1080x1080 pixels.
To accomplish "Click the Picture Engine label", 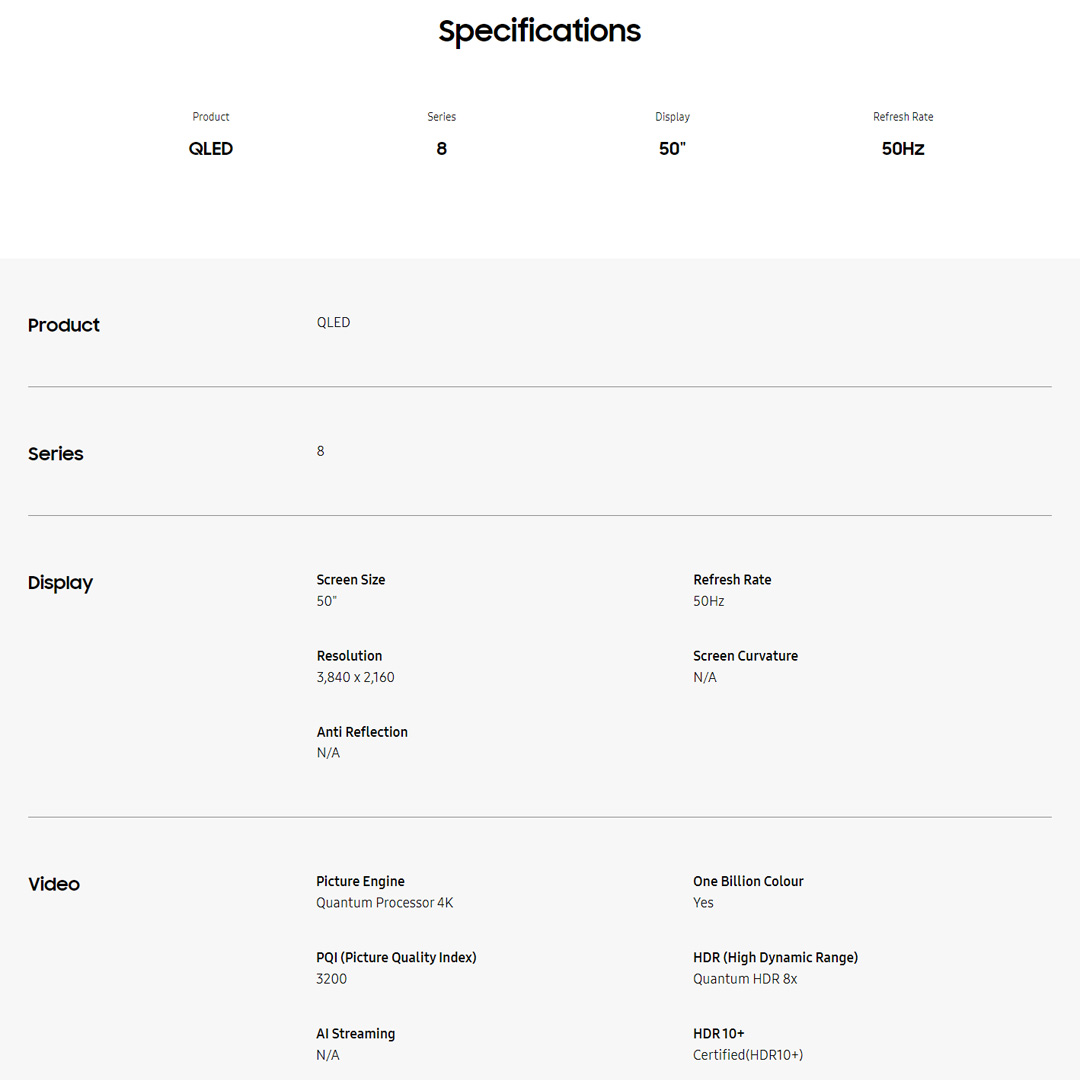I will pos(360,881).
